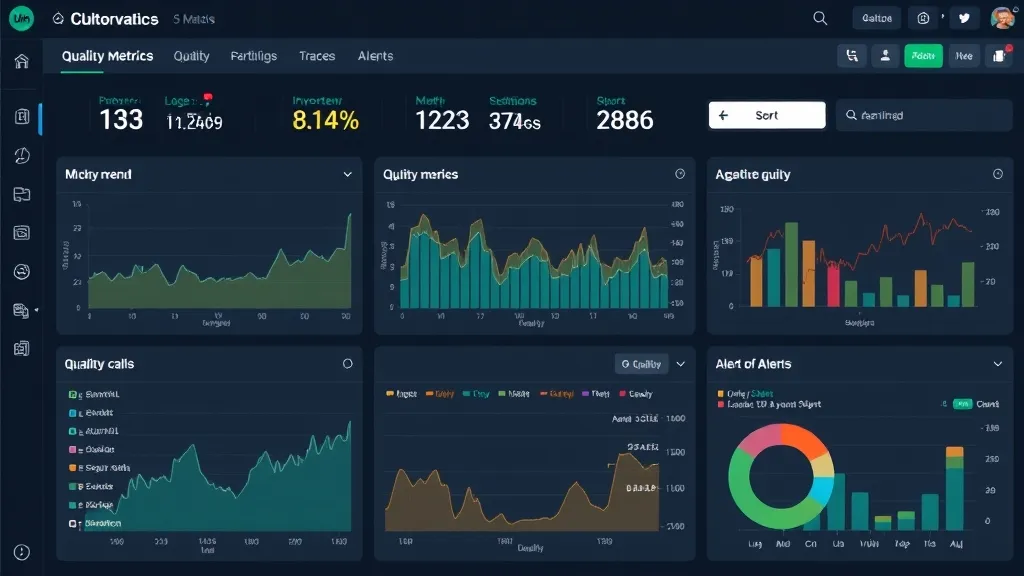1024x576 pixels.
Task: Open the user avatar menu
Action: click(1002, 18)
